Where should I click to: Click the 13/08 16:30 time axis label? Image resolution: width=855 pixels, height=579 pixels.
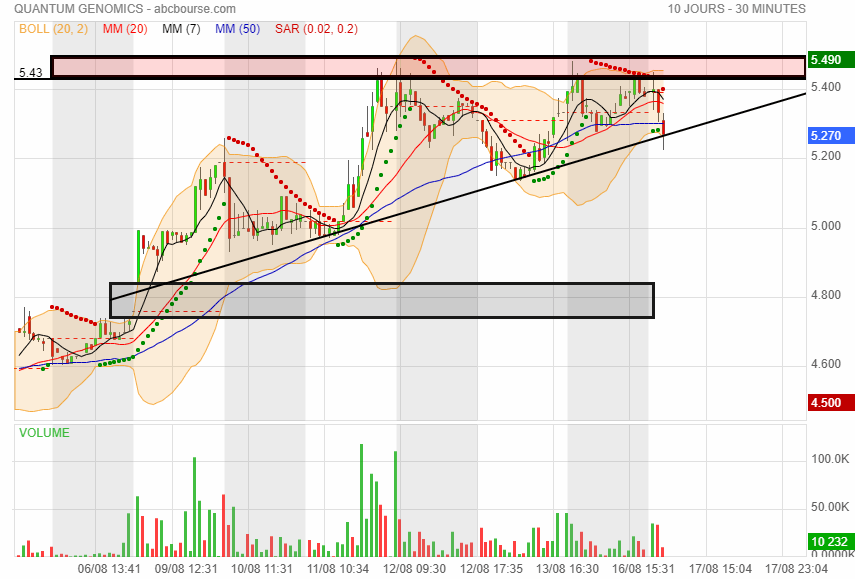(568, 569)
